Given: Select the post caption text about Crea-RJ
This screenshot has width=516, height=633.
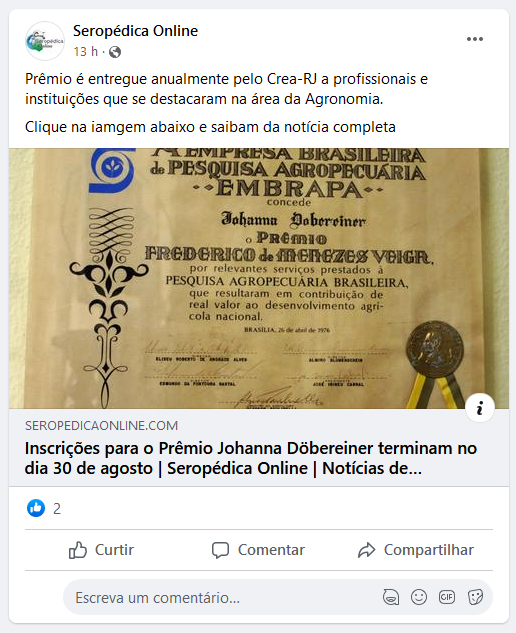Looking at the screenshot, I should pyautogui.click(x=226, y=89).
